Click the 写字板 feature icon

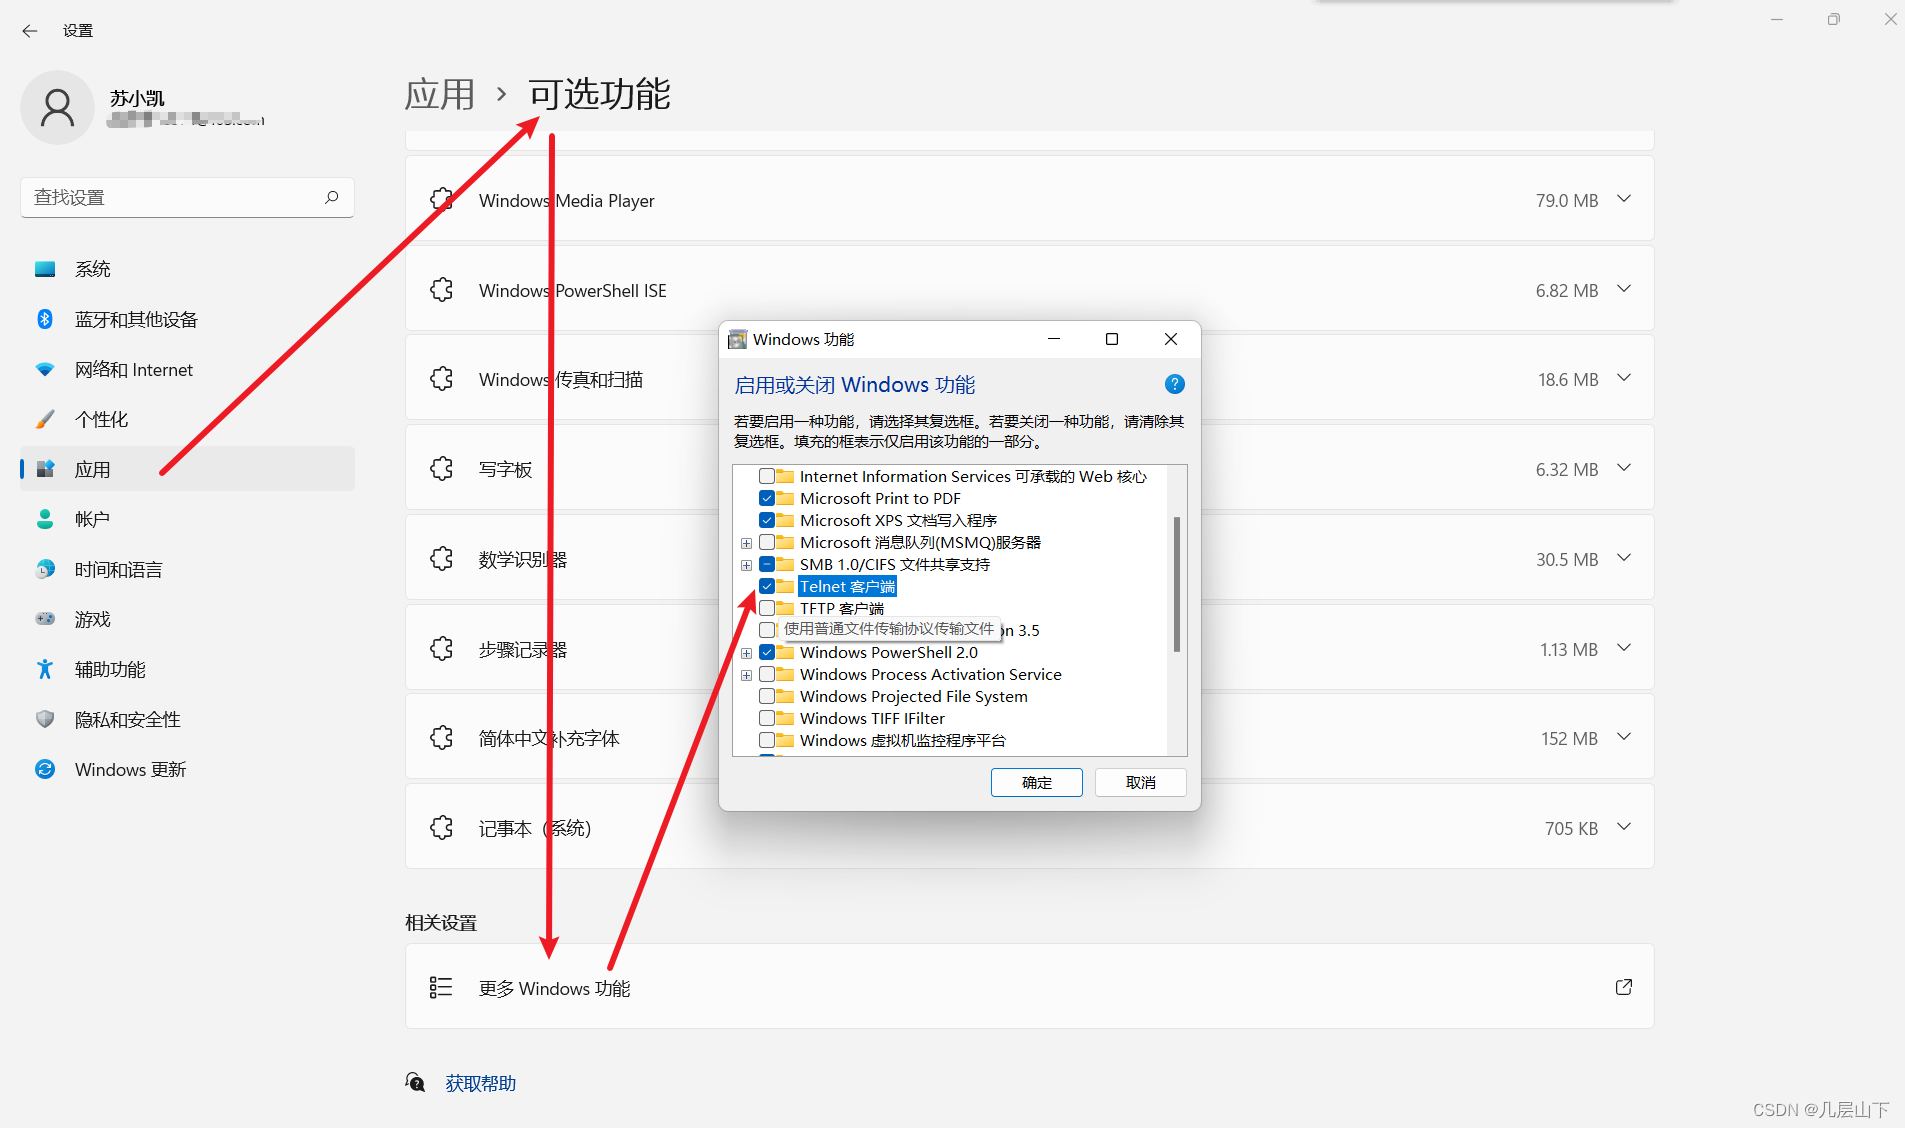pos(441,468)
